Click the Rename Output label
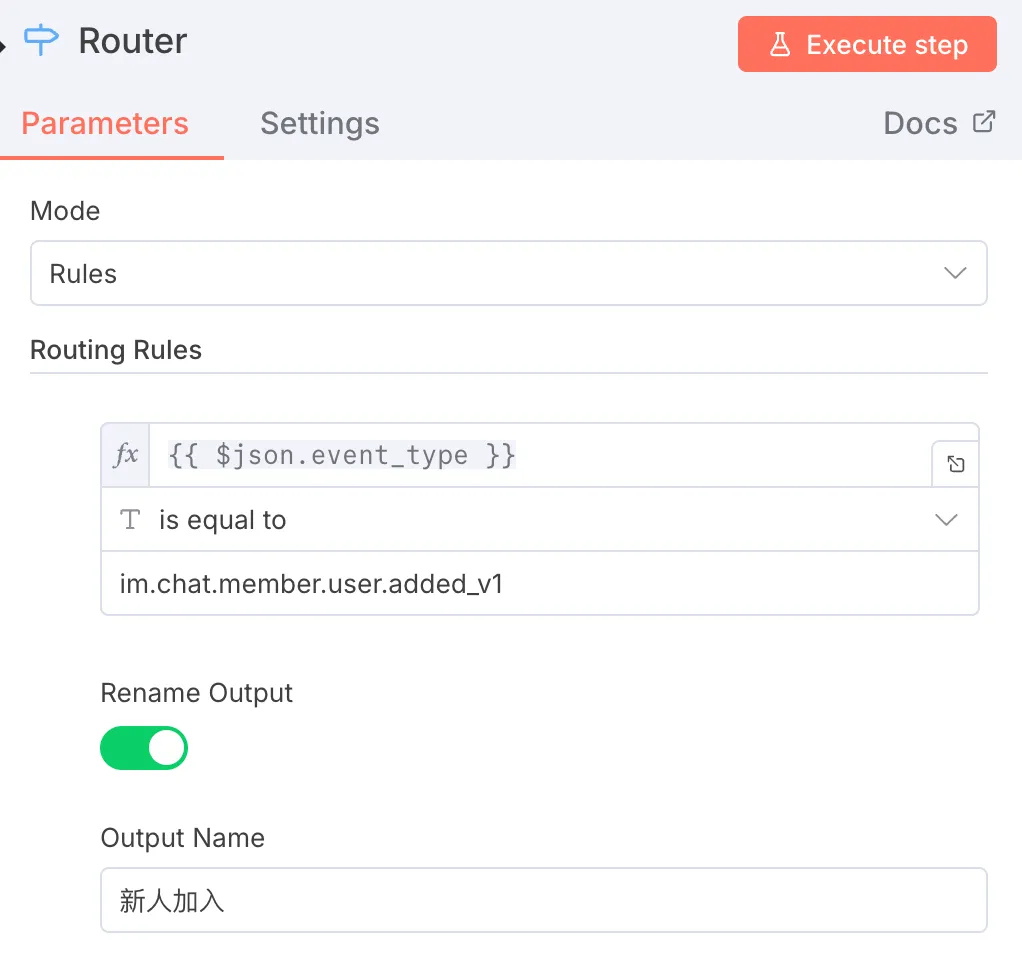Screen dimensions: 1022x960 pyautogui.click(x=197, y=693)
